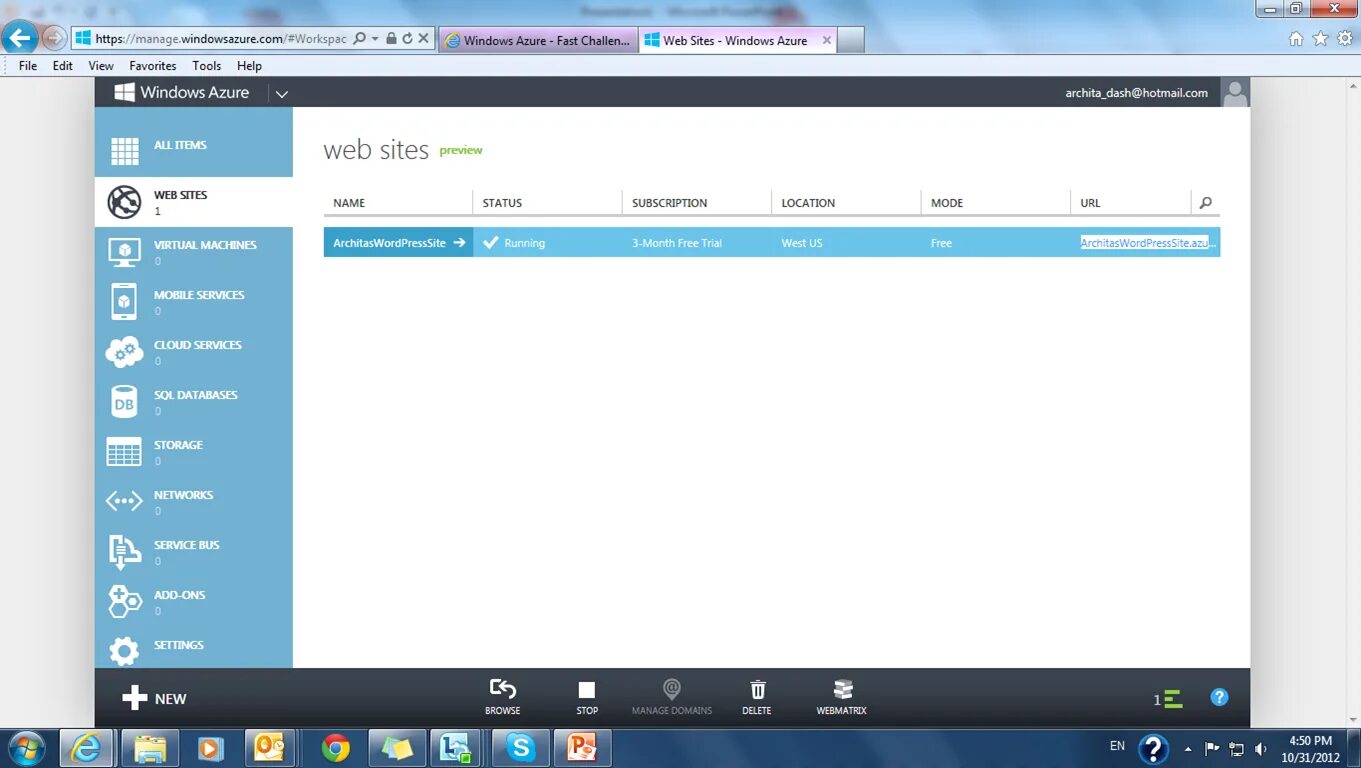Open the File menu

(28, 66)
